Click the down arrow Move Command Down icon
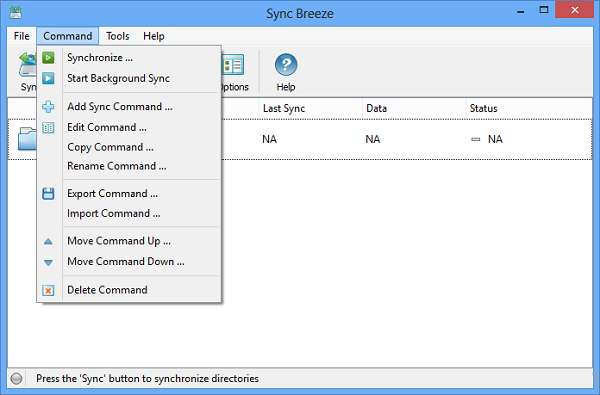 (x=48, y=263)
